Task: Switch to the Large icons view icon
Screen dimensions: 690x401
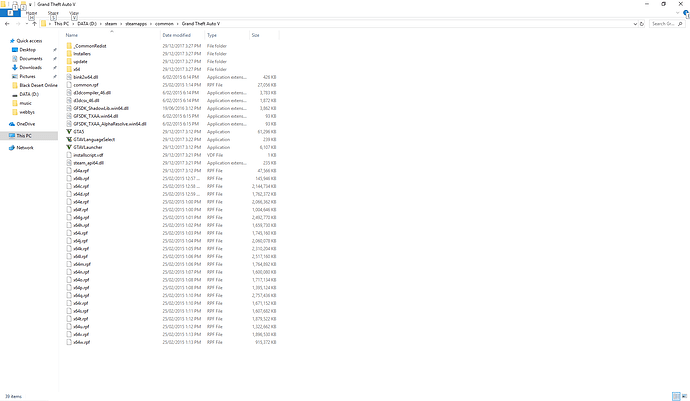Action: click(x=685, y=397)
